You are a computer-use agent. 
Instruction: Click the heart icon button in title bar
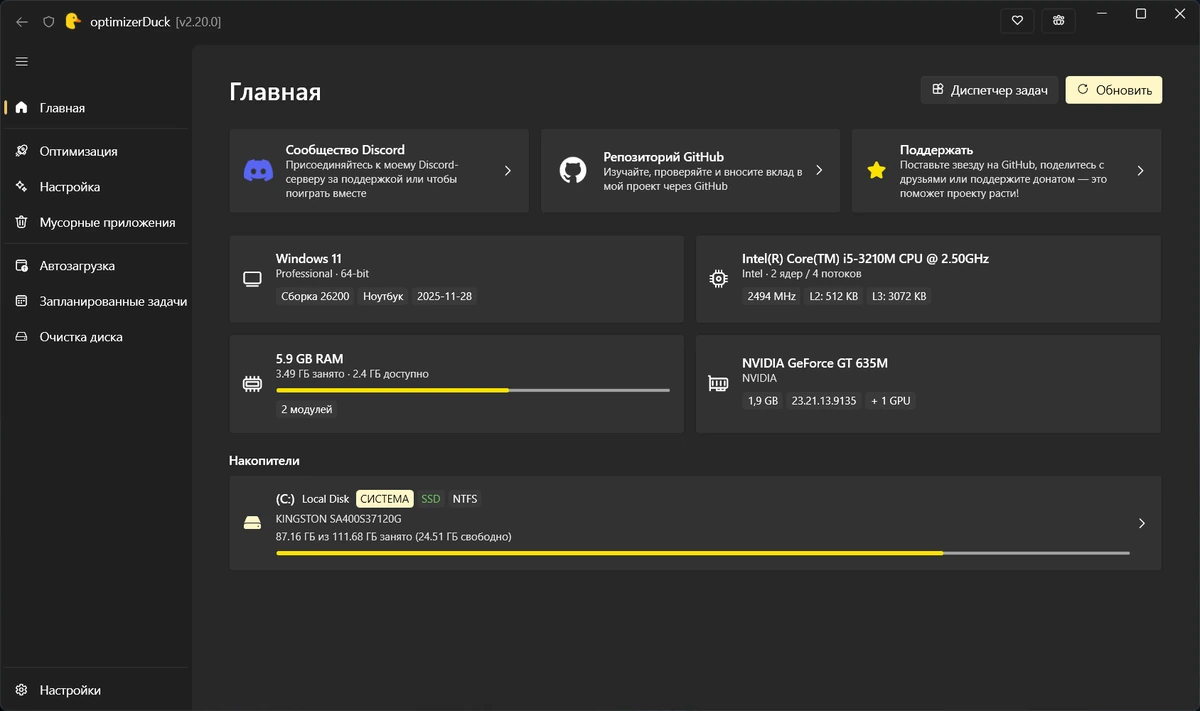[x=1017, y=20]
